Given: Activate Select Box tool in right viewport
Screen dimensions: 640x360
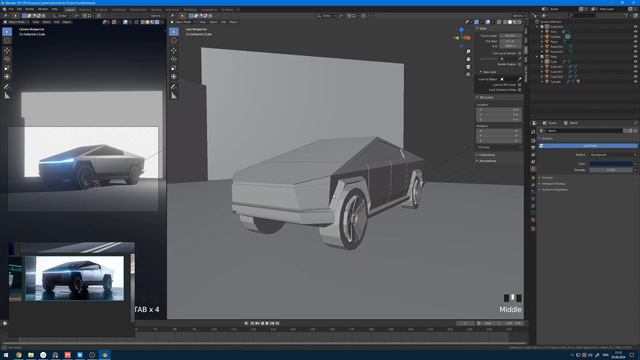Looking at the screenshot, I should (174, 31).
